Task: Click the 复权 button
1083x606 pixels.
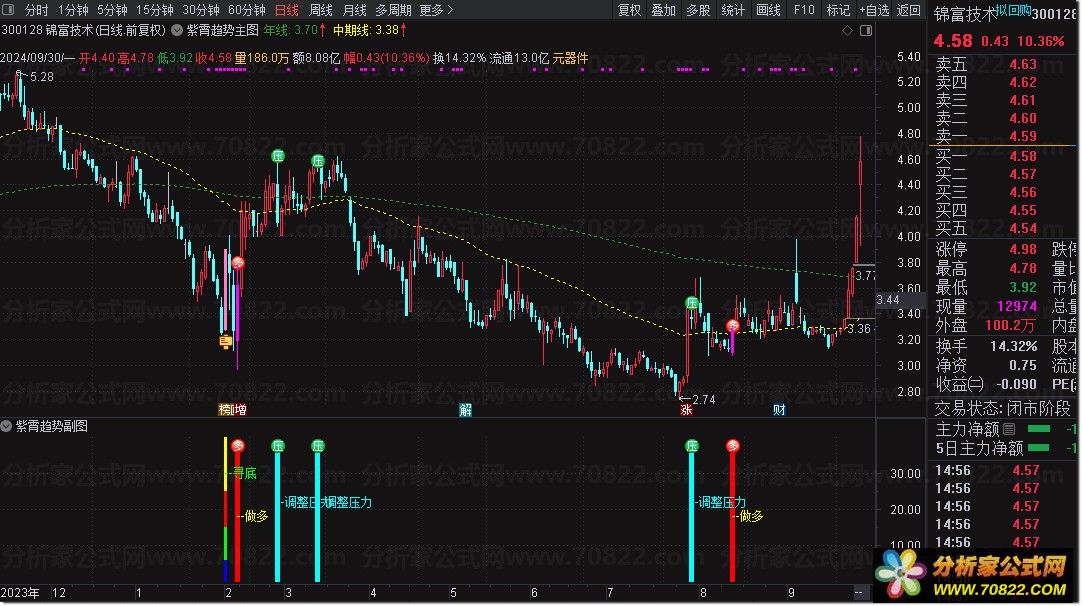Action: click(629, 10)
